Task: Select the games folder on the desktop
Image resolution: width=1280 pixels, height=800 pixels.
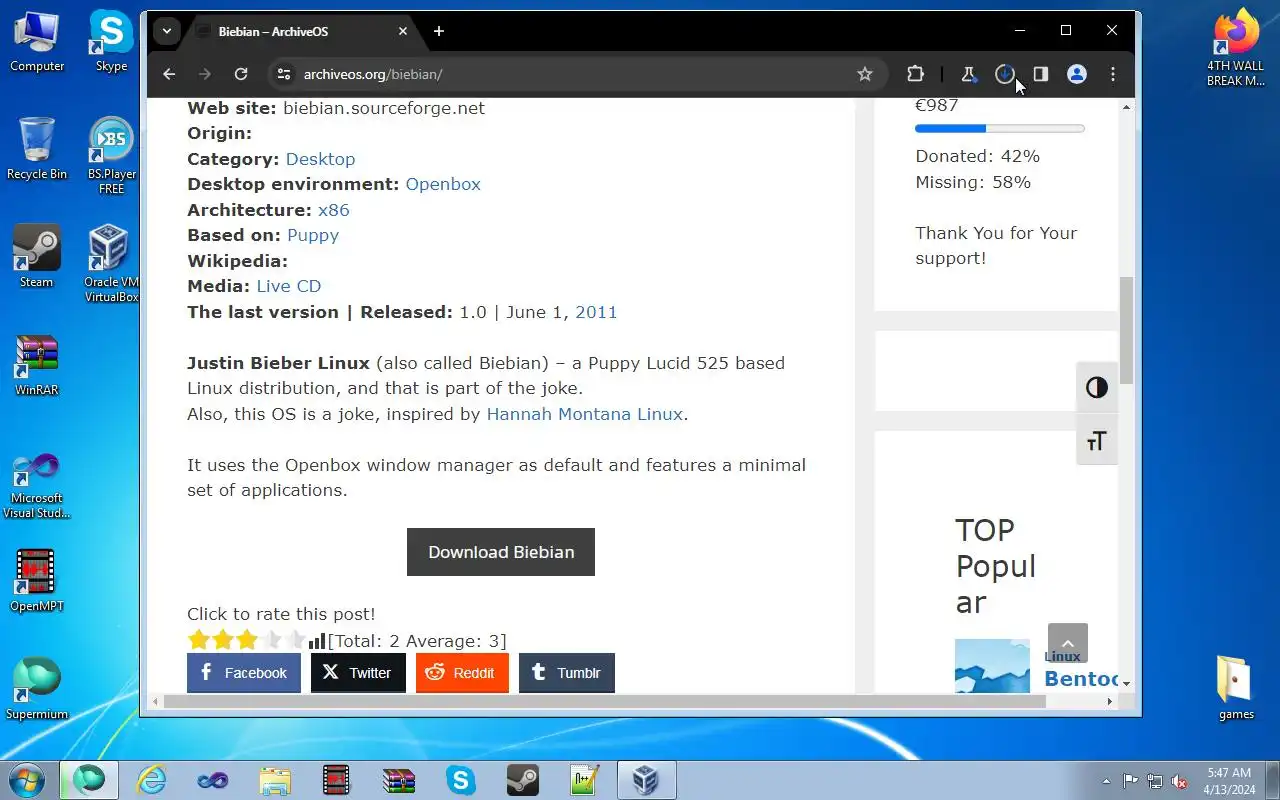Action: [1236, 687]
